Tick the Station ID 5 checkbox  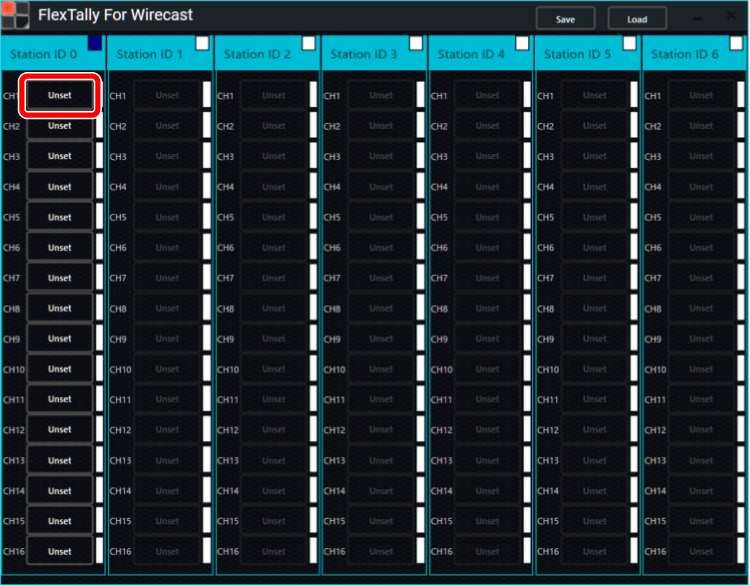[x=630, y=43]
